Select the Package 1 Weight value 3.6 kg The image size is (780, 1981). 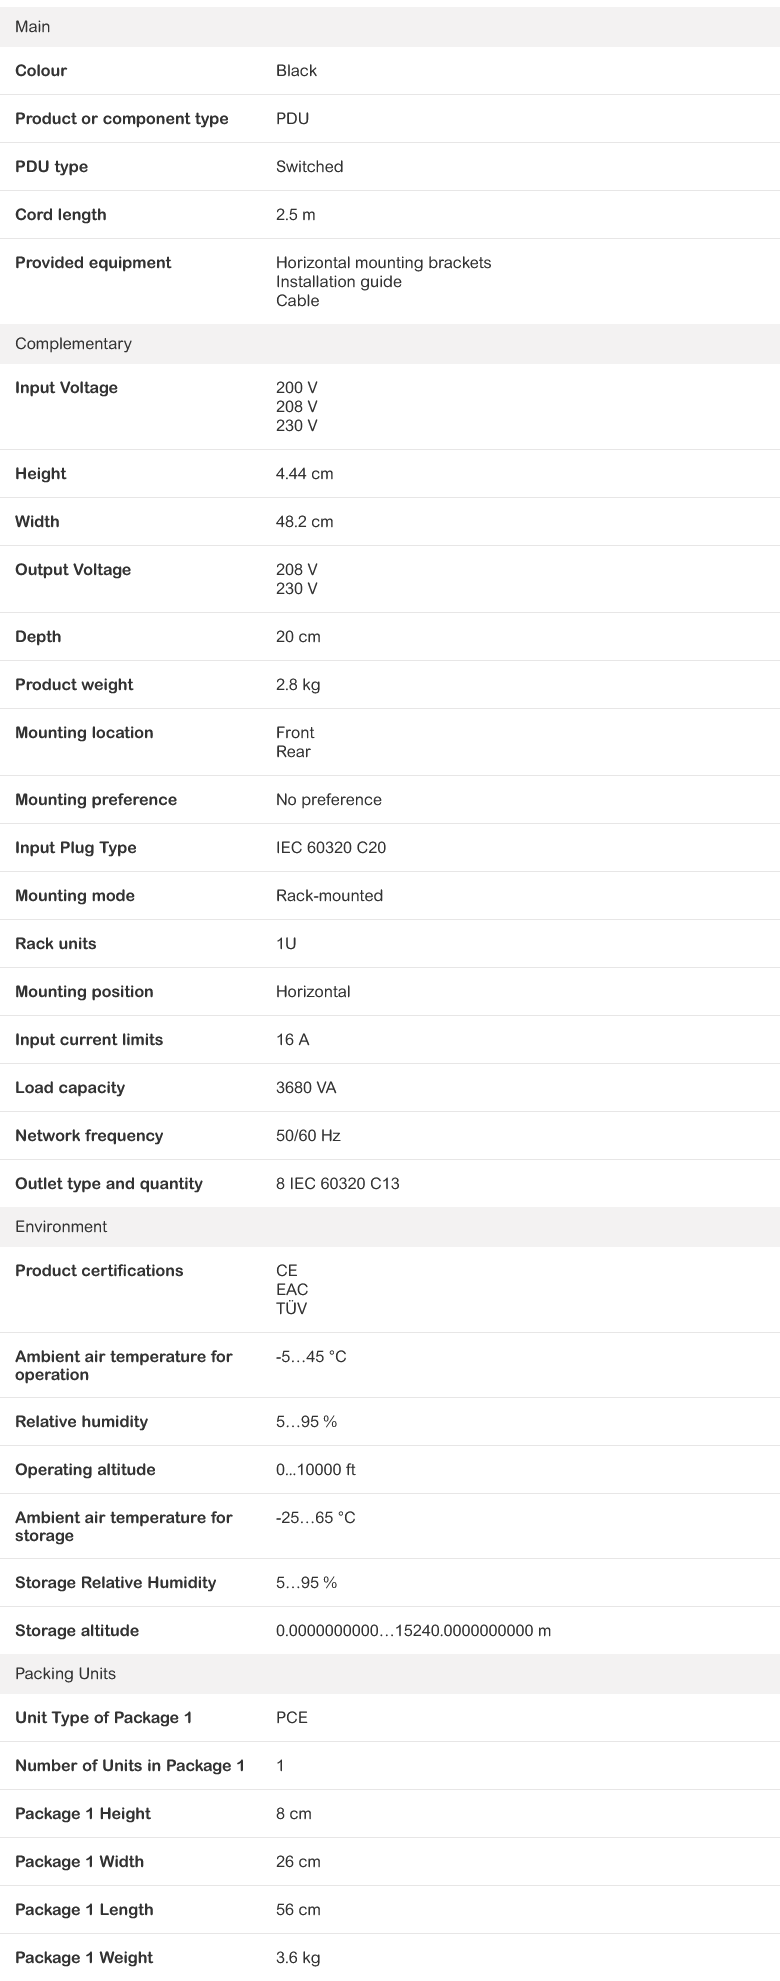[x=298, y=1958]
